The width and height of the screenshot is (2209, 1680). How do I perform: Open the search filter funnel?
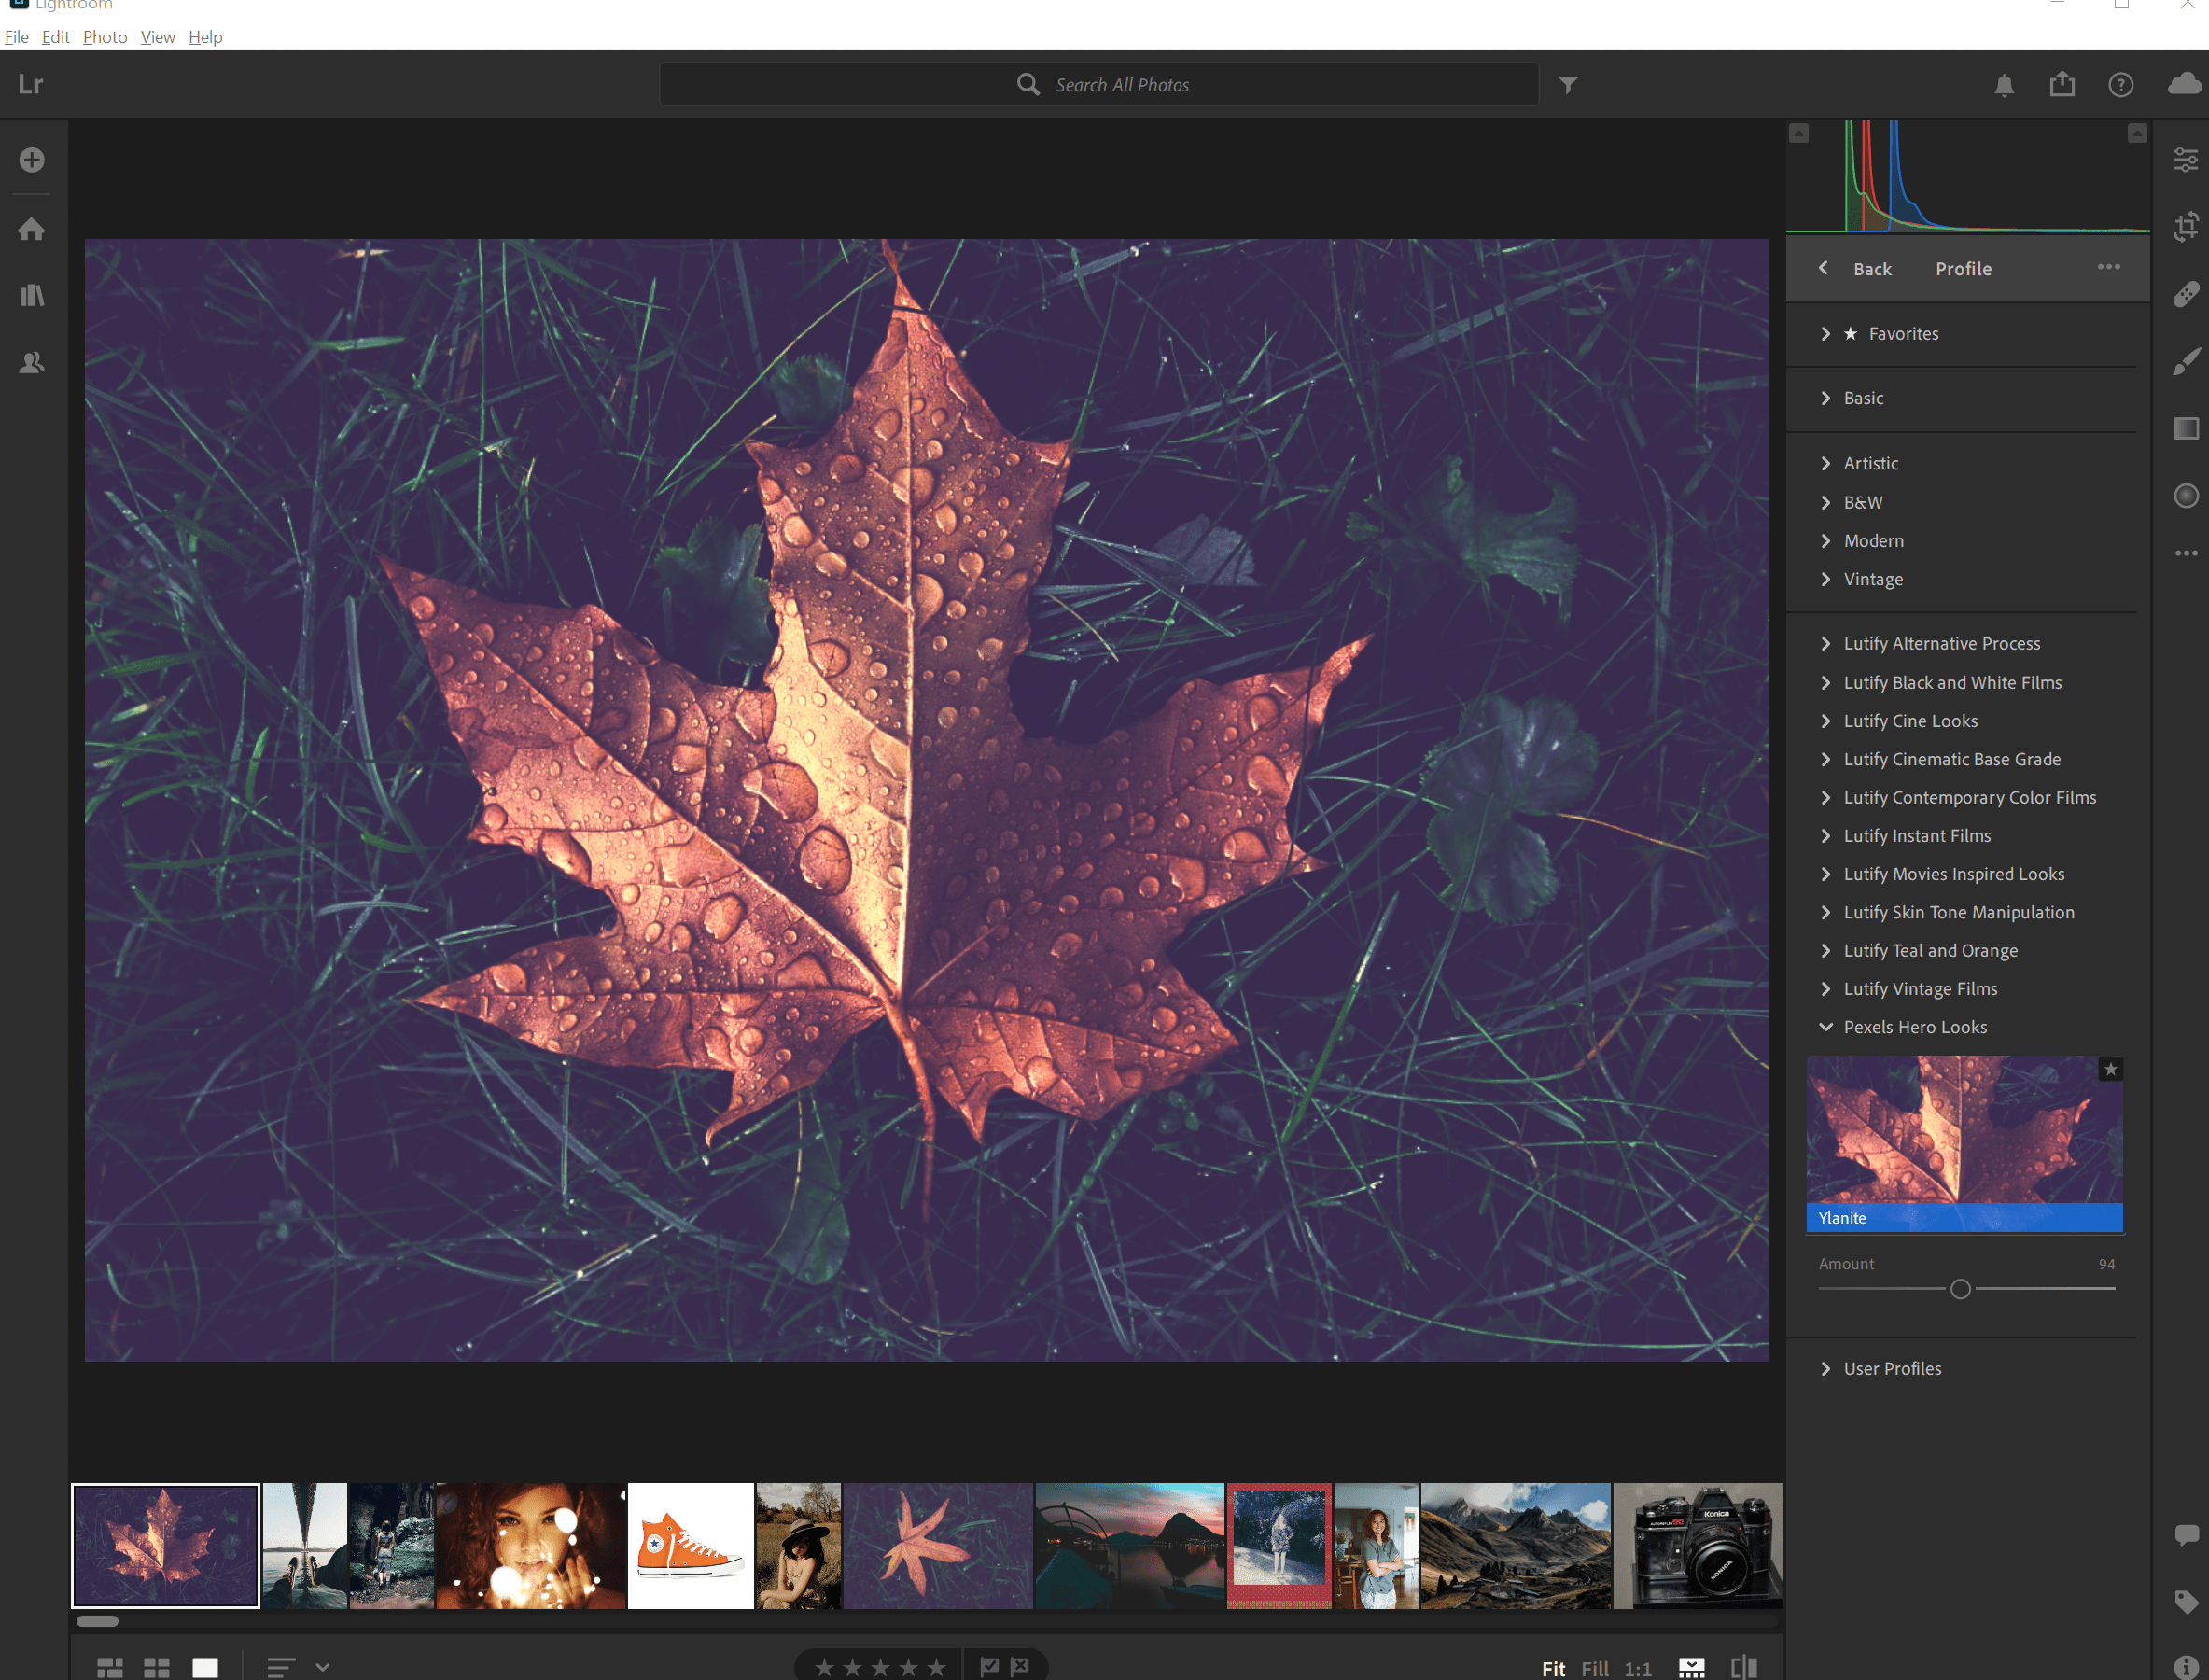1568,85
